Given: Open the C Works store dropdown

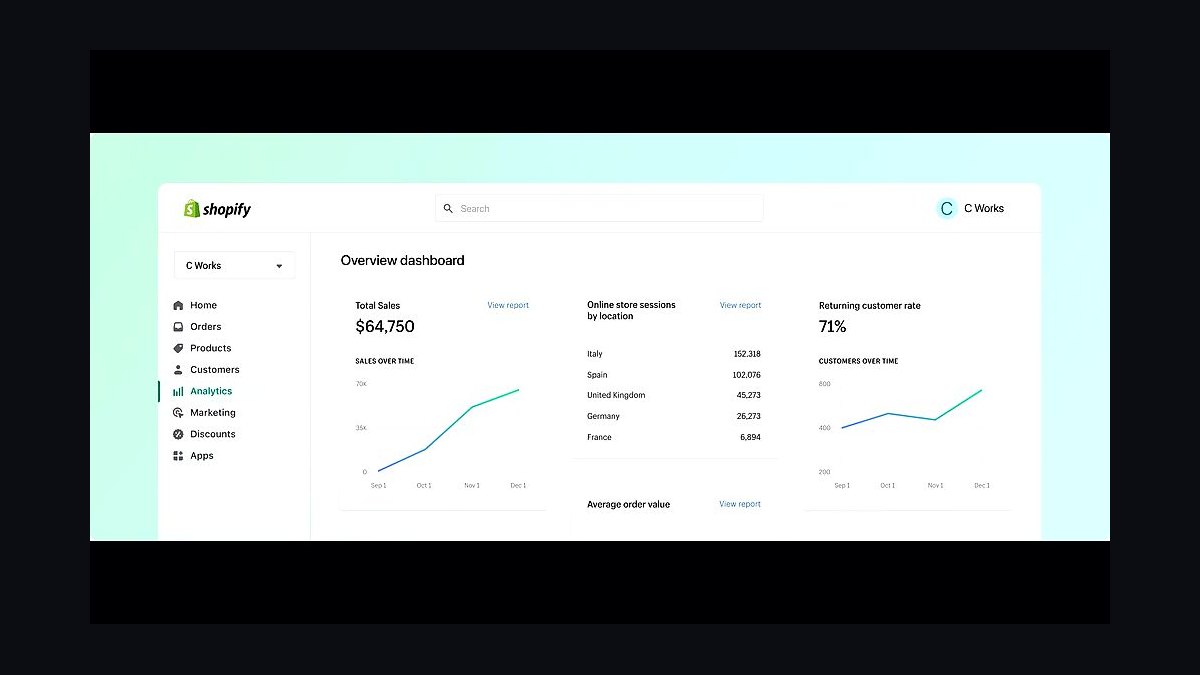Looking at the screenshot, I should (234, 265).
